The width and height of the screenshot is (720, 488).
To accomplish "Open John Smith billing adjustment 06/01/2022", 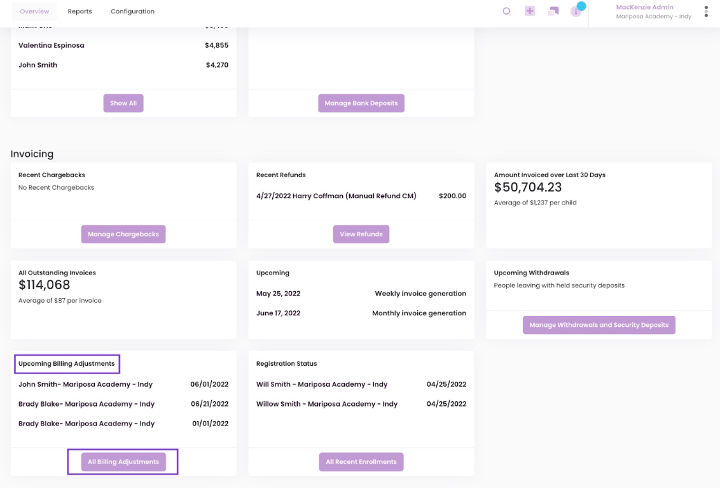I will coord(123,385).
